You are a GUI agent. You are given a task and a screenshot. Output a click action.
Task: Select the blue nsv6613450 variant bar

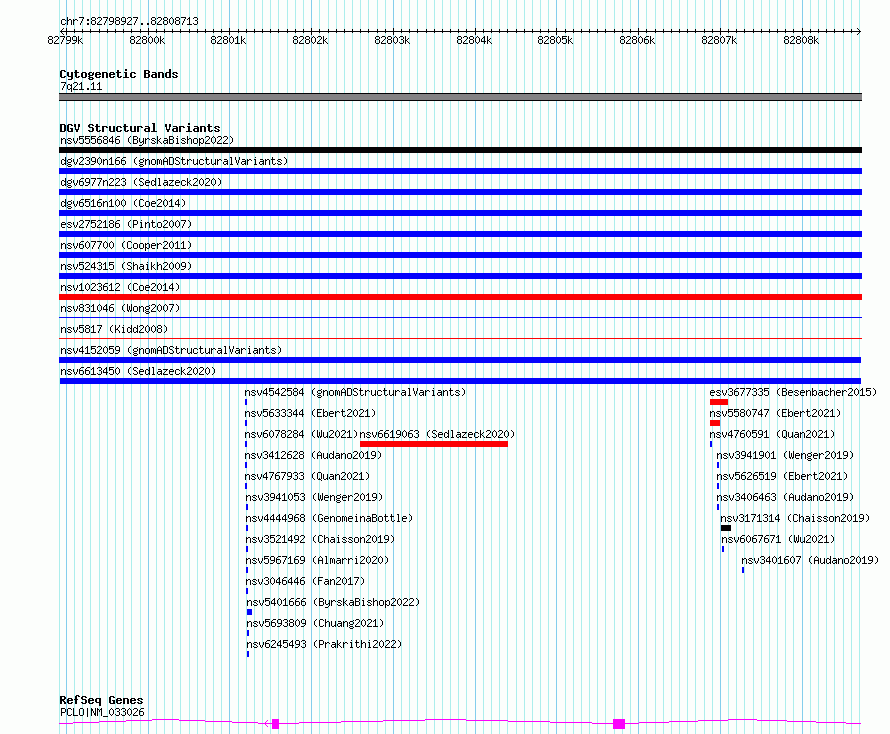pos(460,381)
